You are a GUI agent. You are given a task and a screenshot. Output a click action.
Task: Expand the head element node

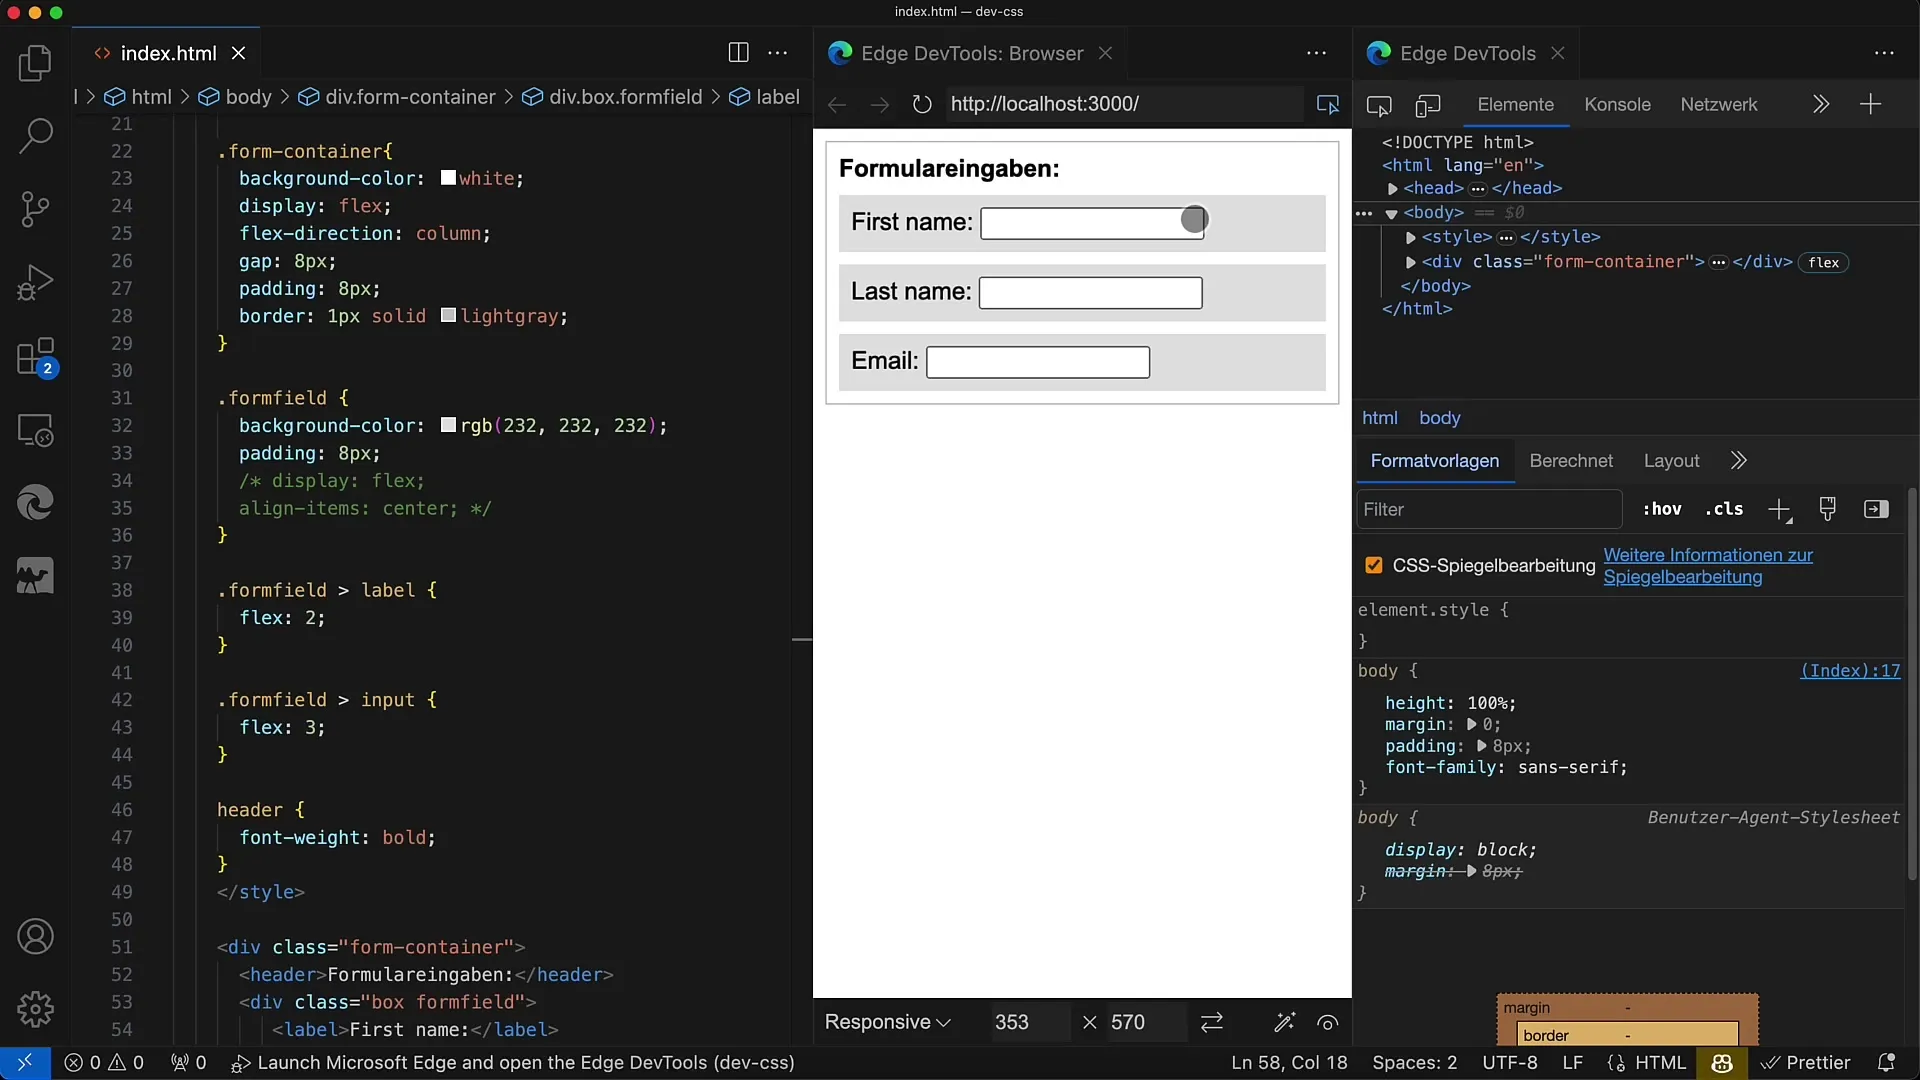(x=1392, y=189)
